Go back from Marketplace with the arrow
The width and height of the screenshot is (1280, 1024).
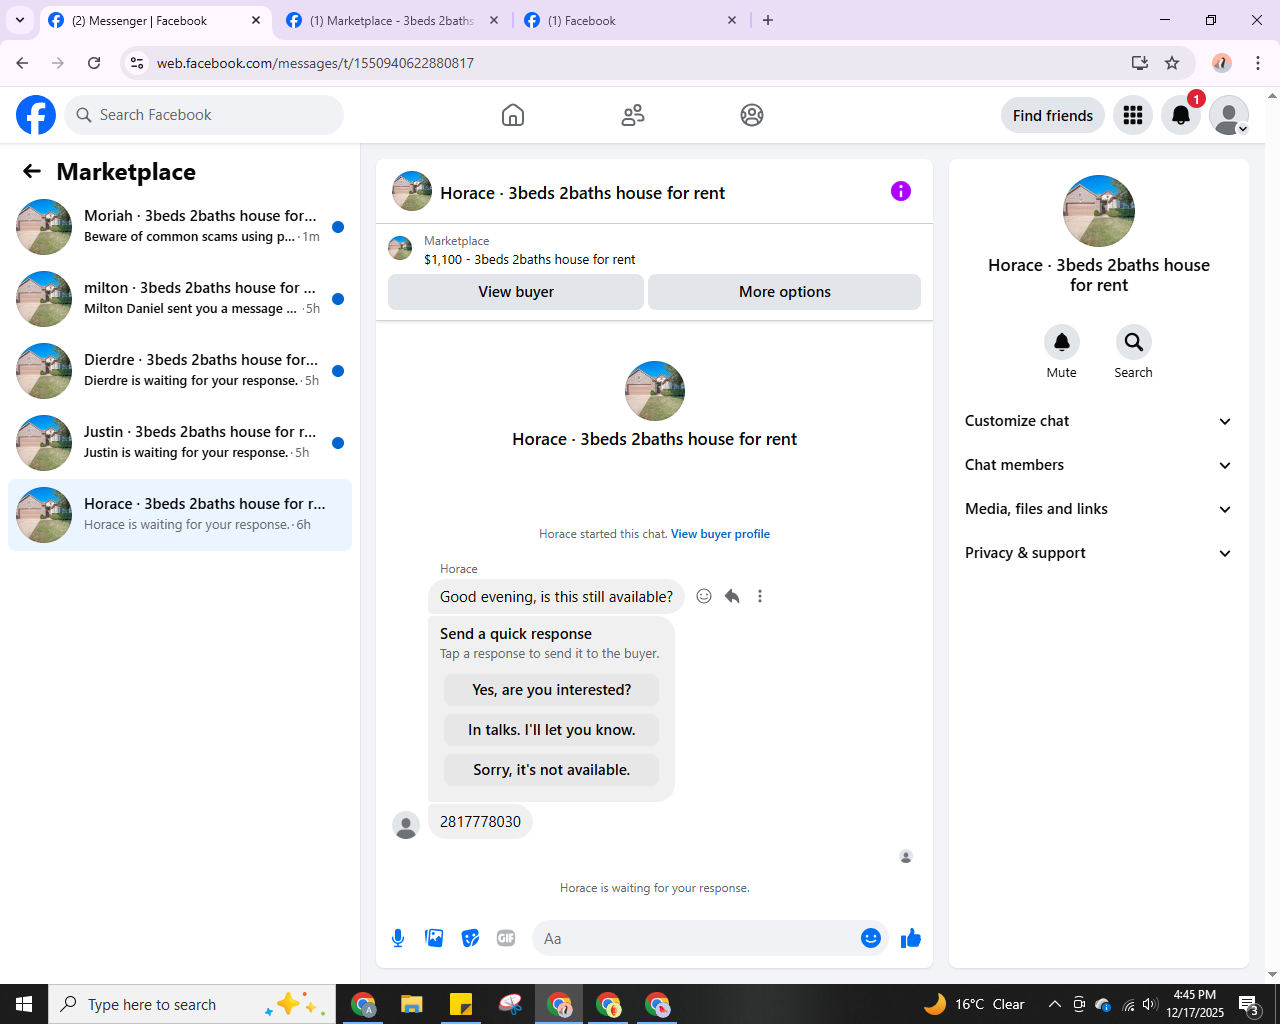point(32,172)
